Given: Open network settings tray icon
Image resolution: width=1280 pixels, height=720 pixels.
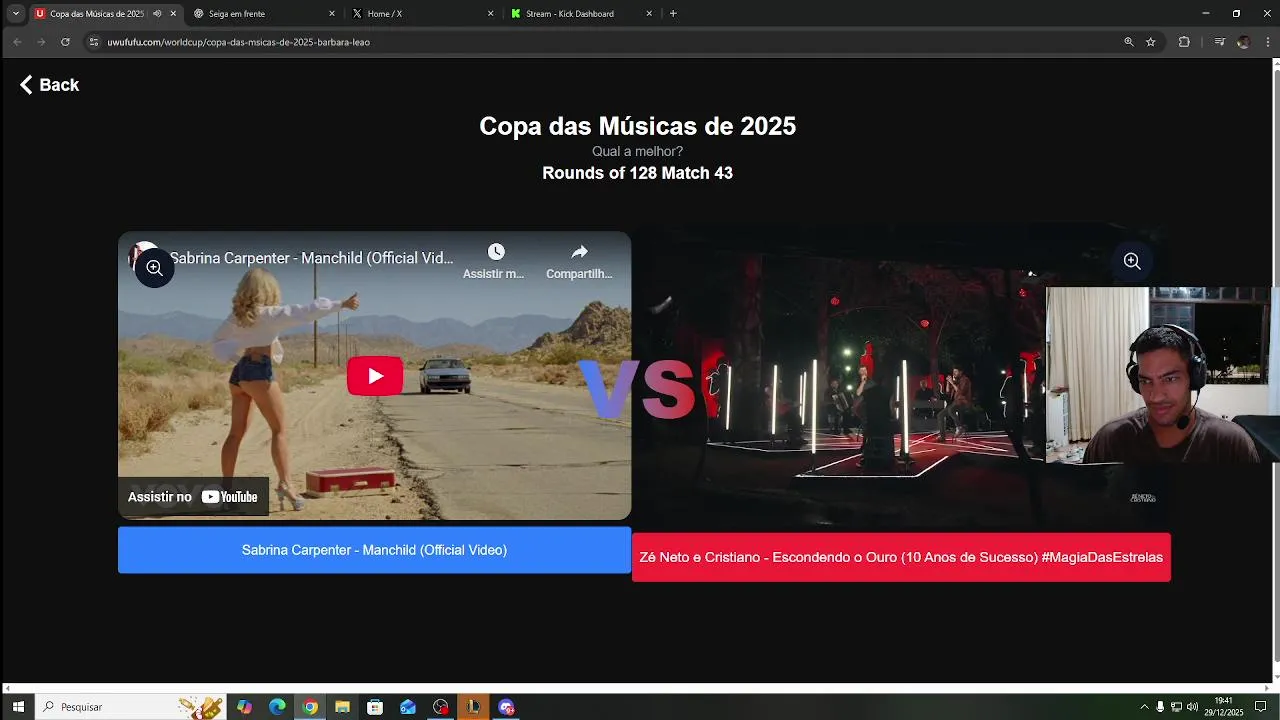Looking at the screenshot, I should [1176, 707].
